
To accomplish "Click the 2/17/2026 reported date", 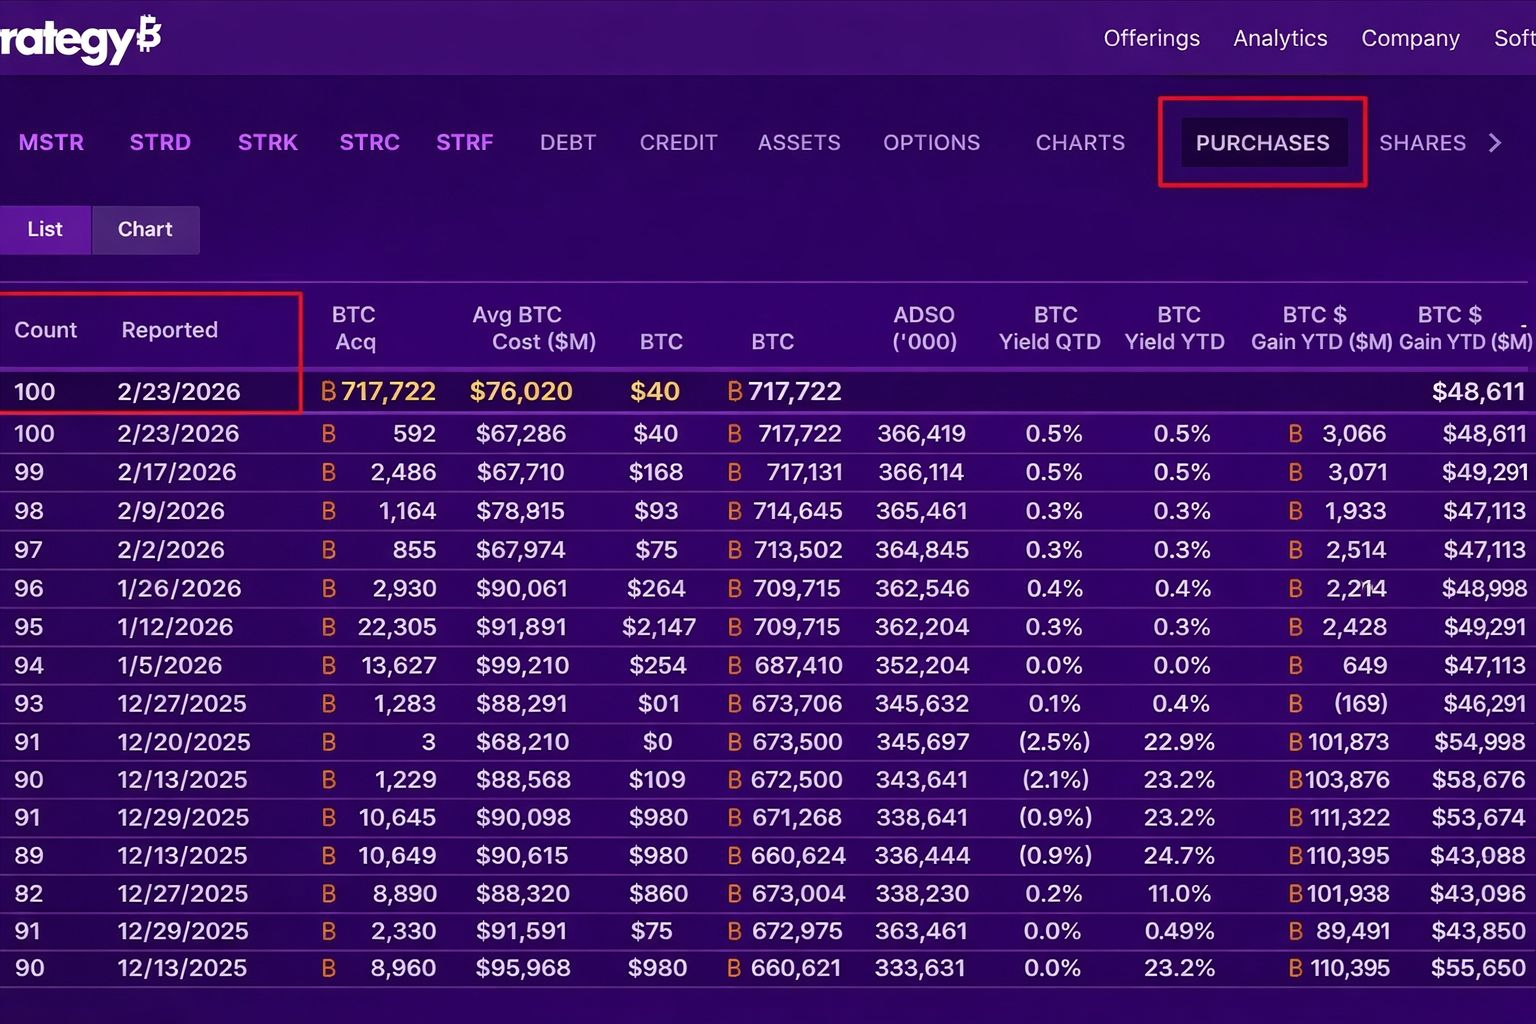I will click(x=176, y=472).
